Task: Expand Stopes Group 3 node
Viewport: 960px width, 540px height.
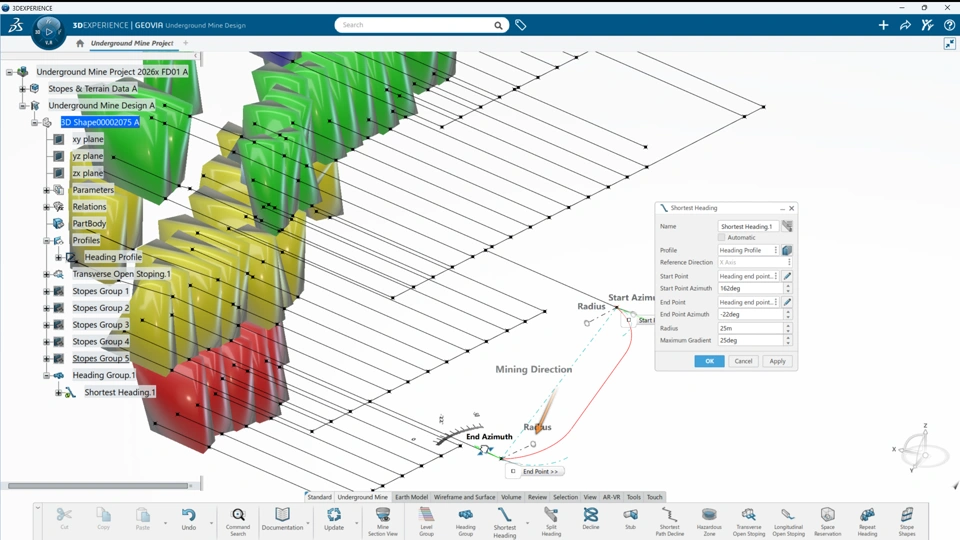Action: tap(47, 325)
